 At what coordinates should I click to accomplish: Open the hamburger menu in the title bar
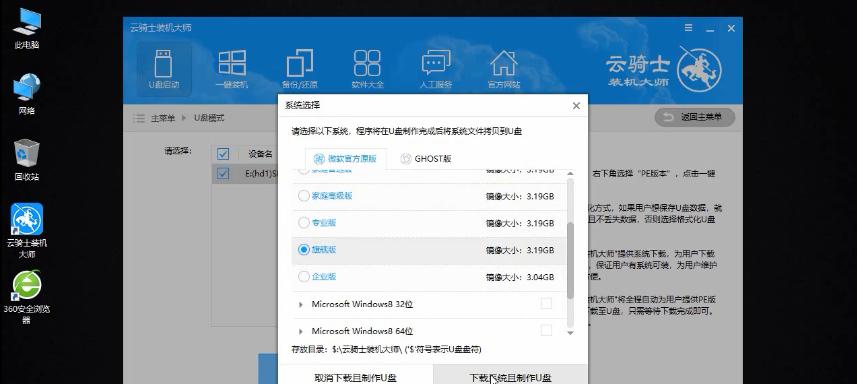689,28
